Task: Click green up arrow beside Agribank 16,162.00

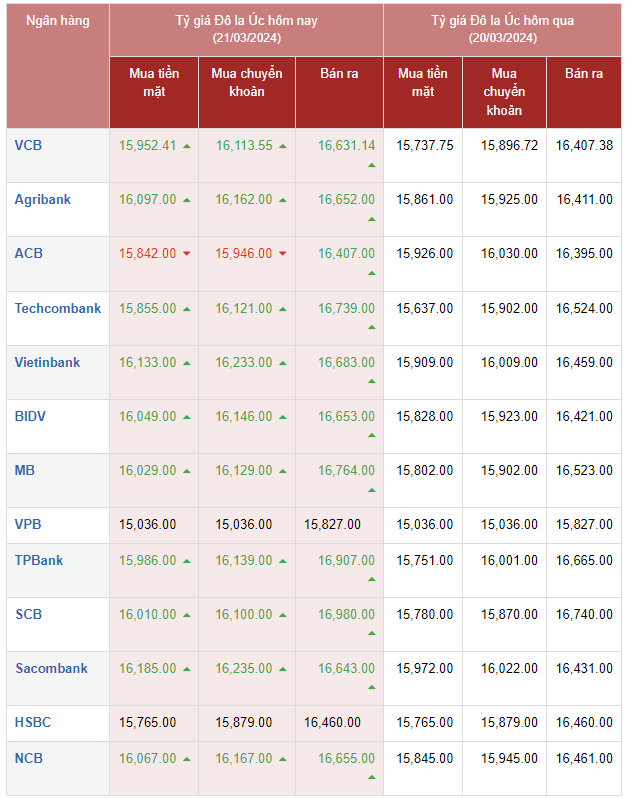Action: point(283,200)
